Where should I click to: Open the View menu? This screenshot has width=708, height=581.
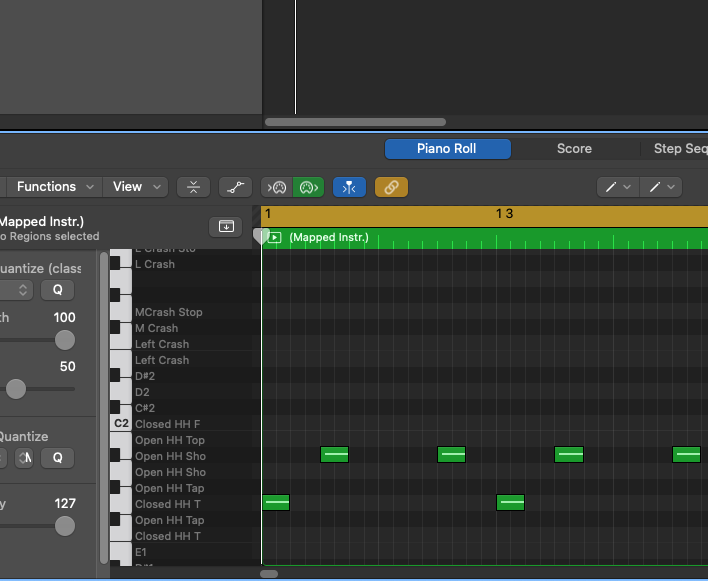click(136, 187)
